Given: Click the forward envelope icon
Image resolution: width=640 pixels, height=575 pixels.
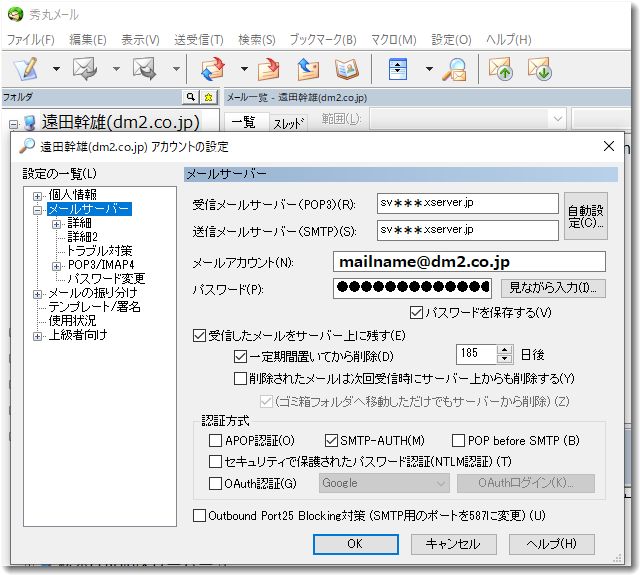Looking at the screenshot, I should [x=145, y=69].
